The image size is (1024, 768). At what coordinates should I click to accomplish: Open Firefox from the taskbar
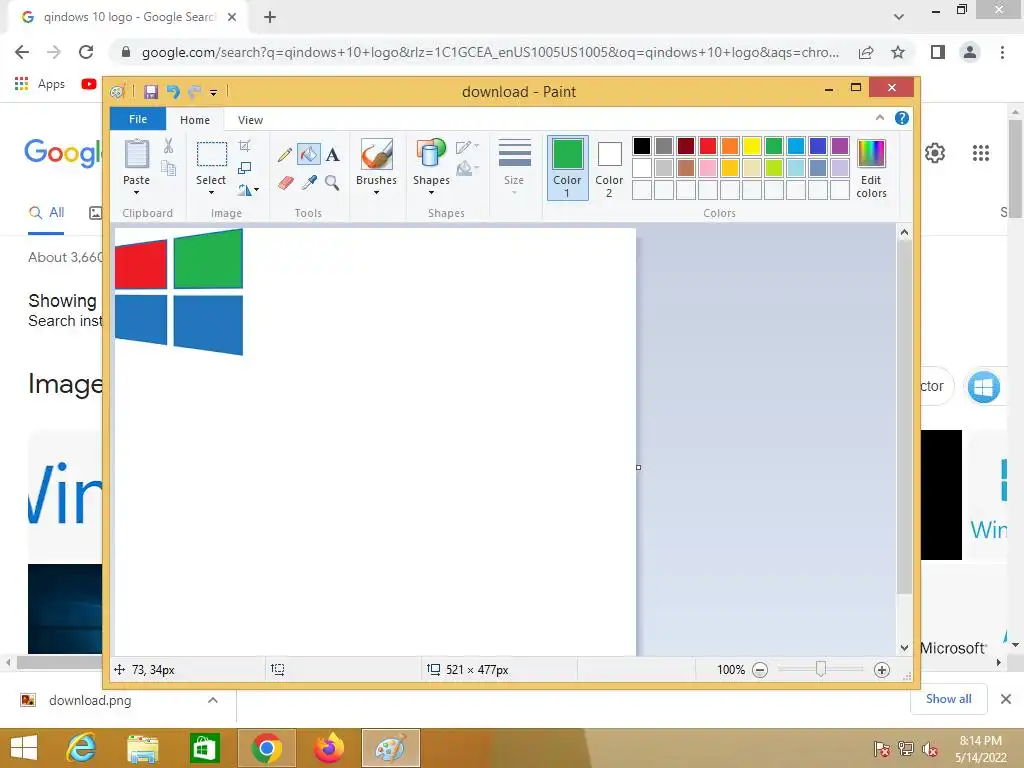[328, 748]
